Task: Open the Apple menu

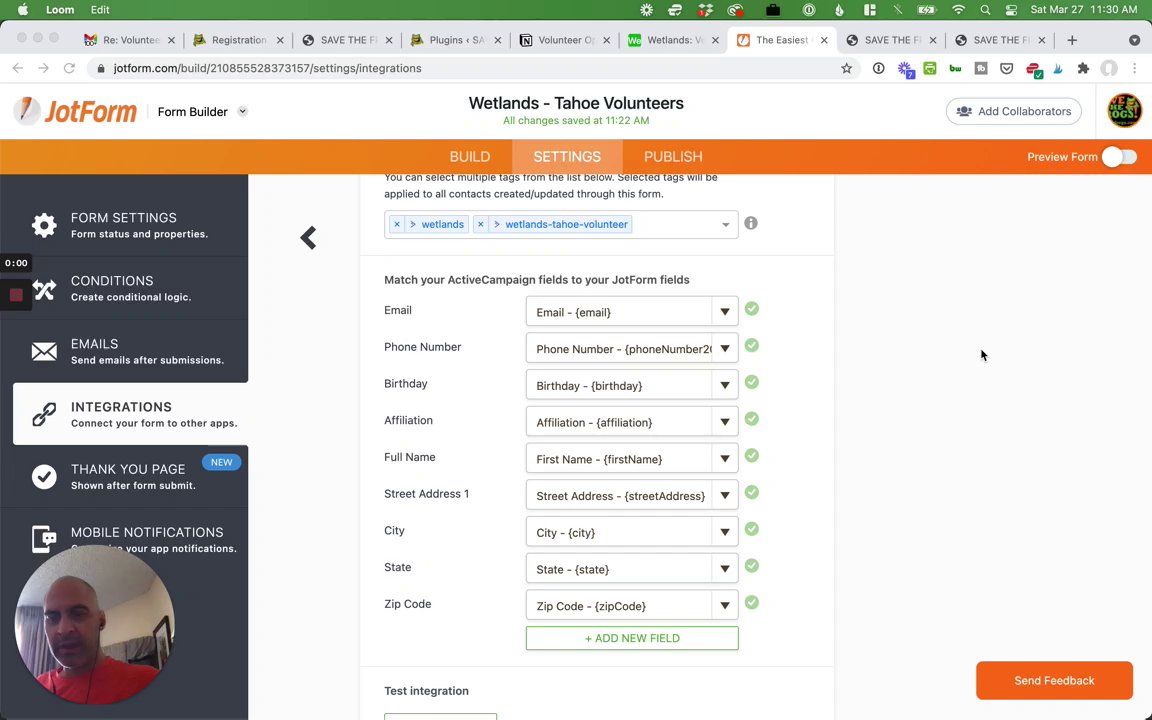Action: click(x=23, y=10)
